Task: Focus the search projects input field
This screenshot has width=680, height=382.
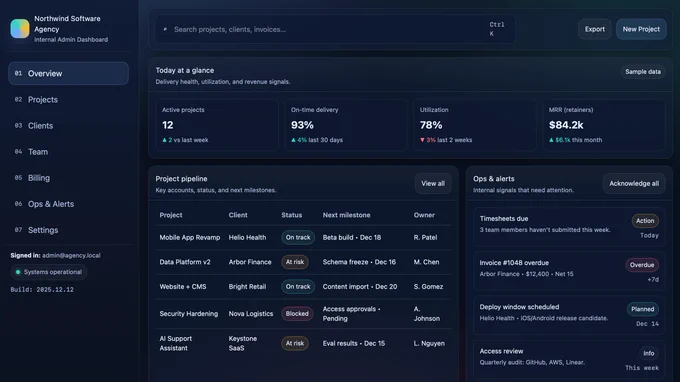Action: point(335,29)
